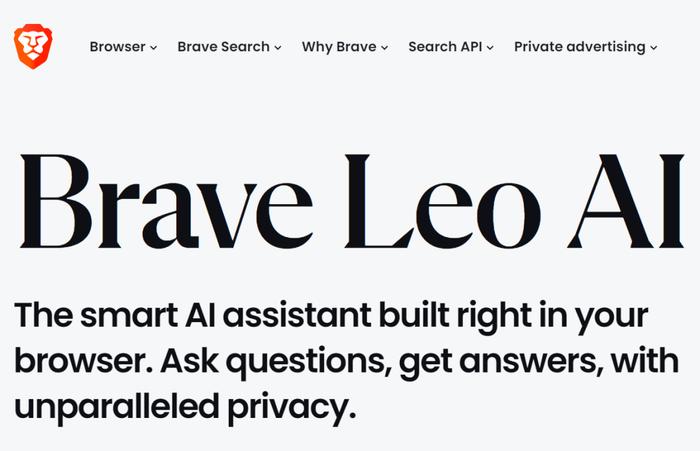Click the line 'The smart AI assistant built right in your'
Viewport: 700px width, 451px height.
[x=331, y=317]
